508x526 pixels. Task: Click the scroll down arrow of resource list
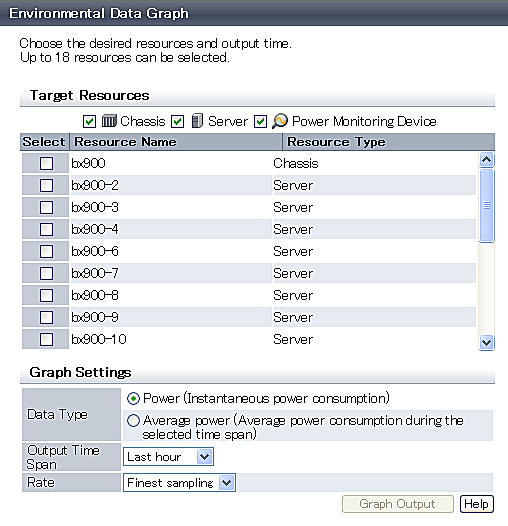point(487,343)
